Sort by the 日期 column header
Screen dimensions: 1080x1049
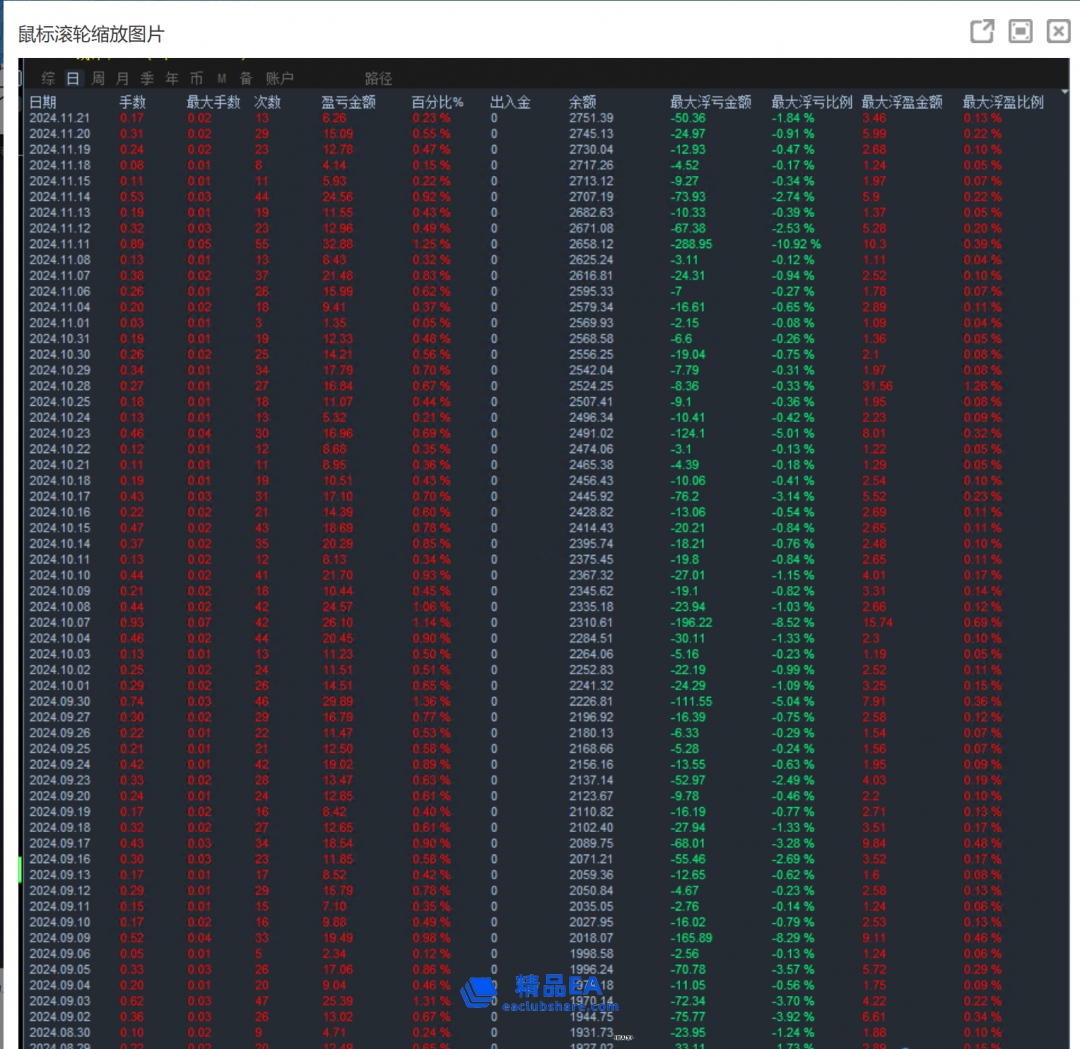coord(43,102)
